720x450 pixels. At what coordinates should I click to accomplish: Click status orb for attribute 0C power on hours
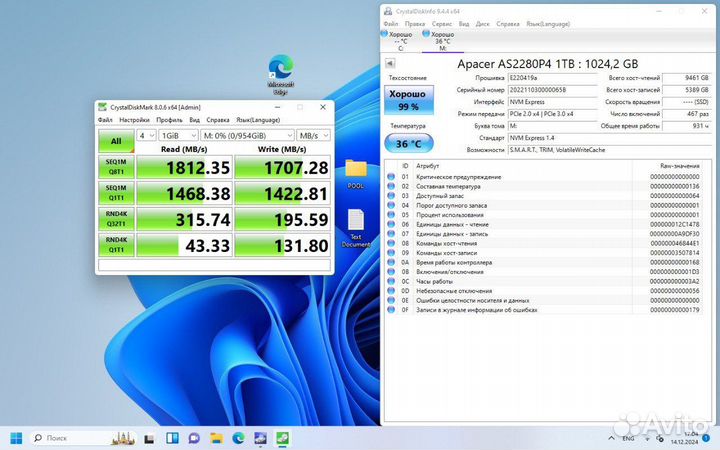tap(391, 281)
